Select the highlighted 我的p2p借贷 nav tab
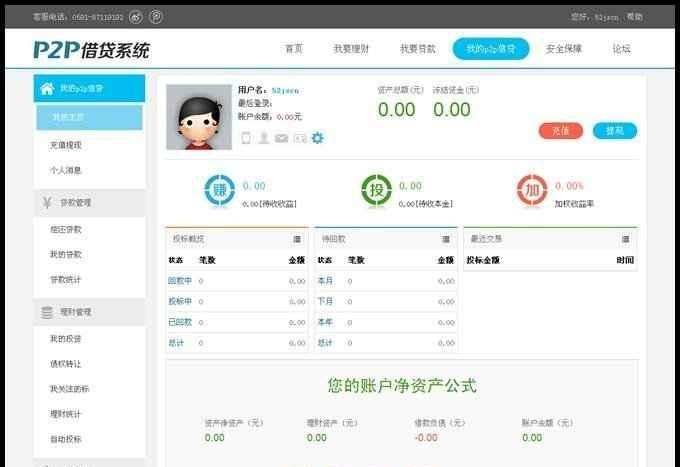This screenshot has width=680, height=467. point(491,49)
